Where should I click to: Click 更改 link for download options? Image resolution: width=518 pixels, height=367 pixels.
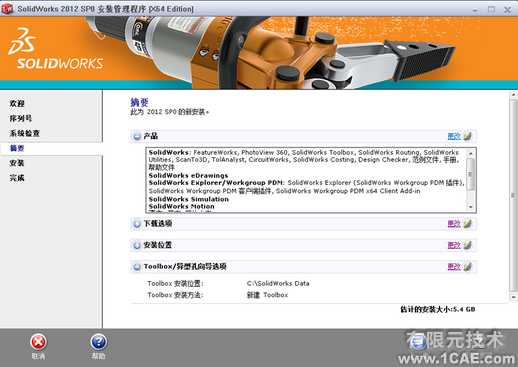pyautogui.click(x=454, y=224)
